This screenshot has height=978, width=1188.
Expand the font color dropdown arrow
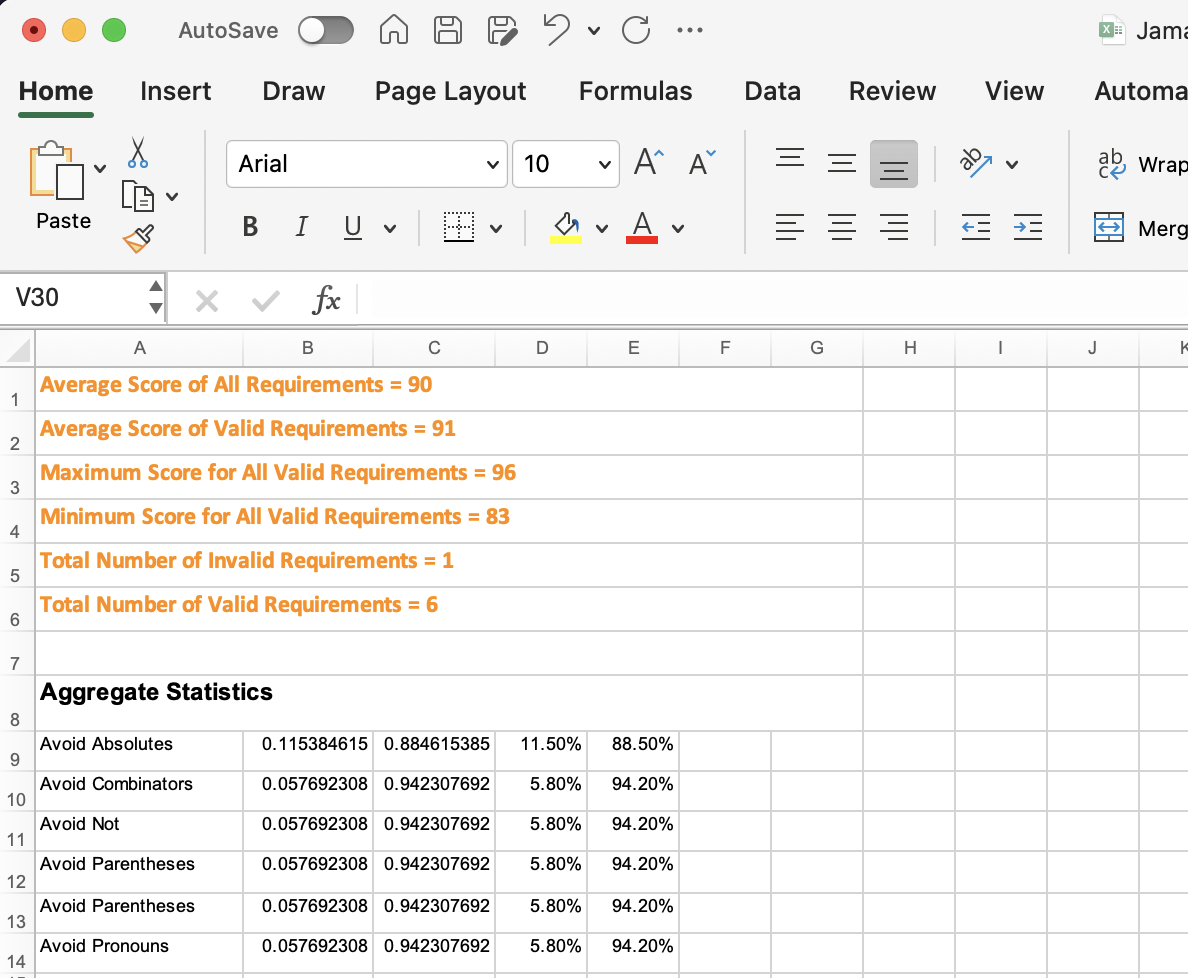(x=678, y=228)
